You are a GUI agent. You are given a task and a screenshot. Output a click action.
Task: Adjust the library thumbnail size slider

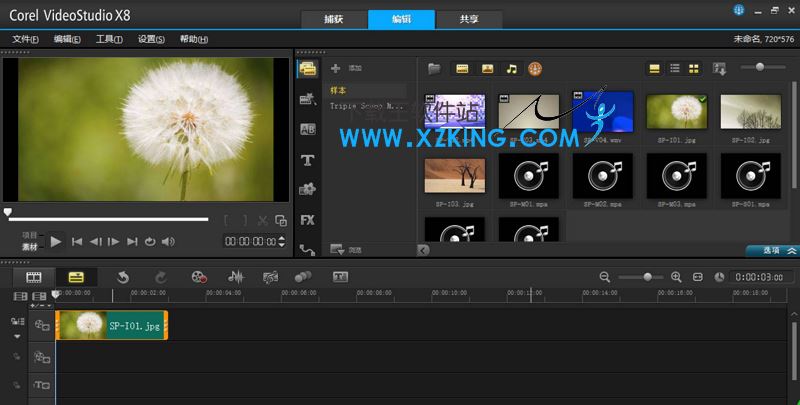click(x=760, y=67)
